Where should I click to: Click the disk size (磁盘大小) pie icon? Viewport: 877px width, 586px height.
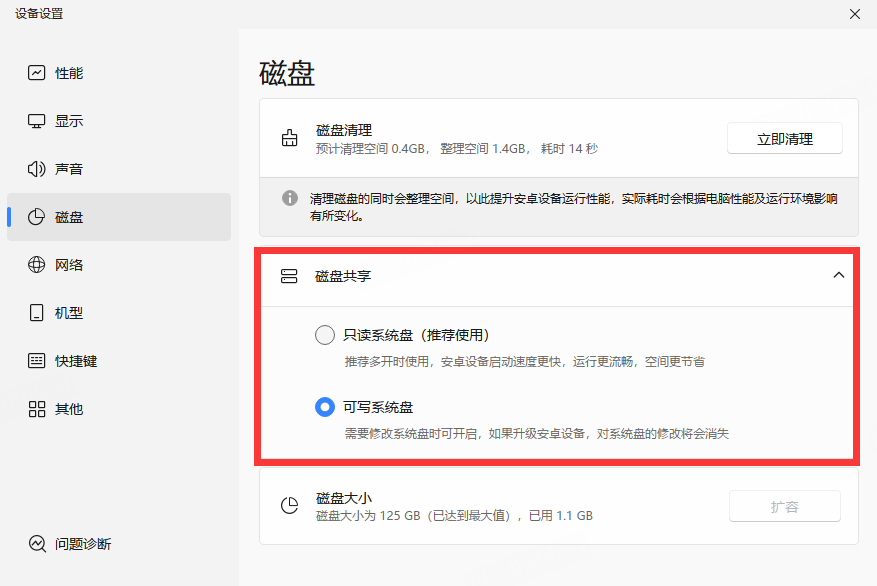290,506
